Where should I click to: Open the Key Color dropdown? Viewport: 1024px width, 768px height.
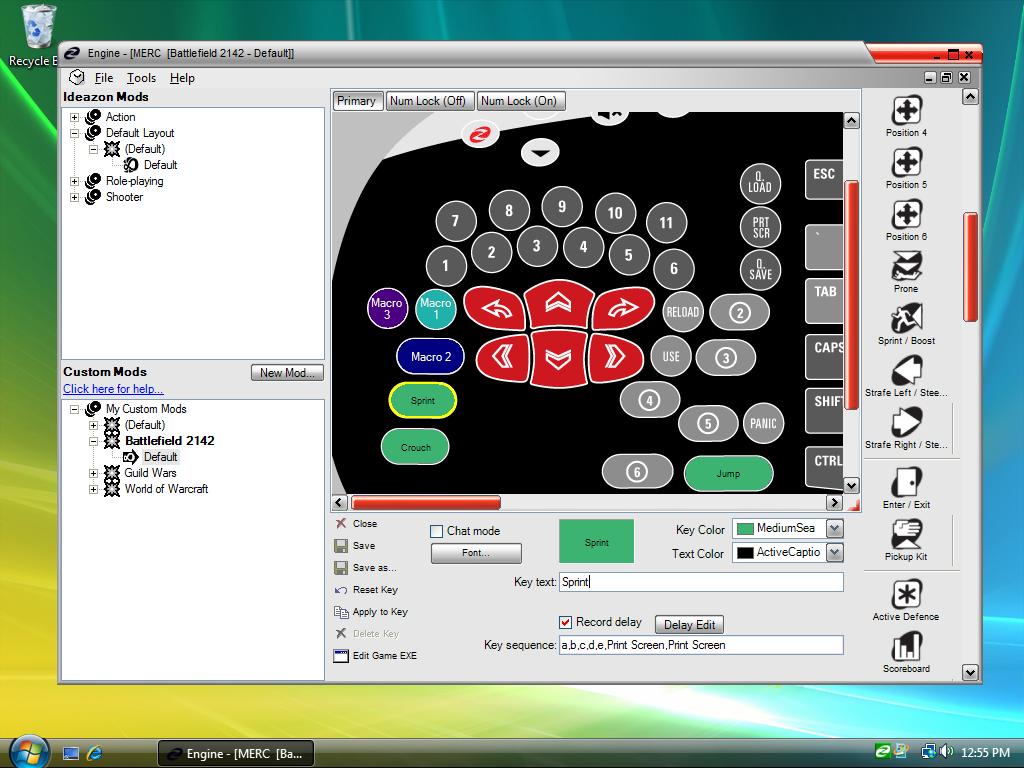835,528
